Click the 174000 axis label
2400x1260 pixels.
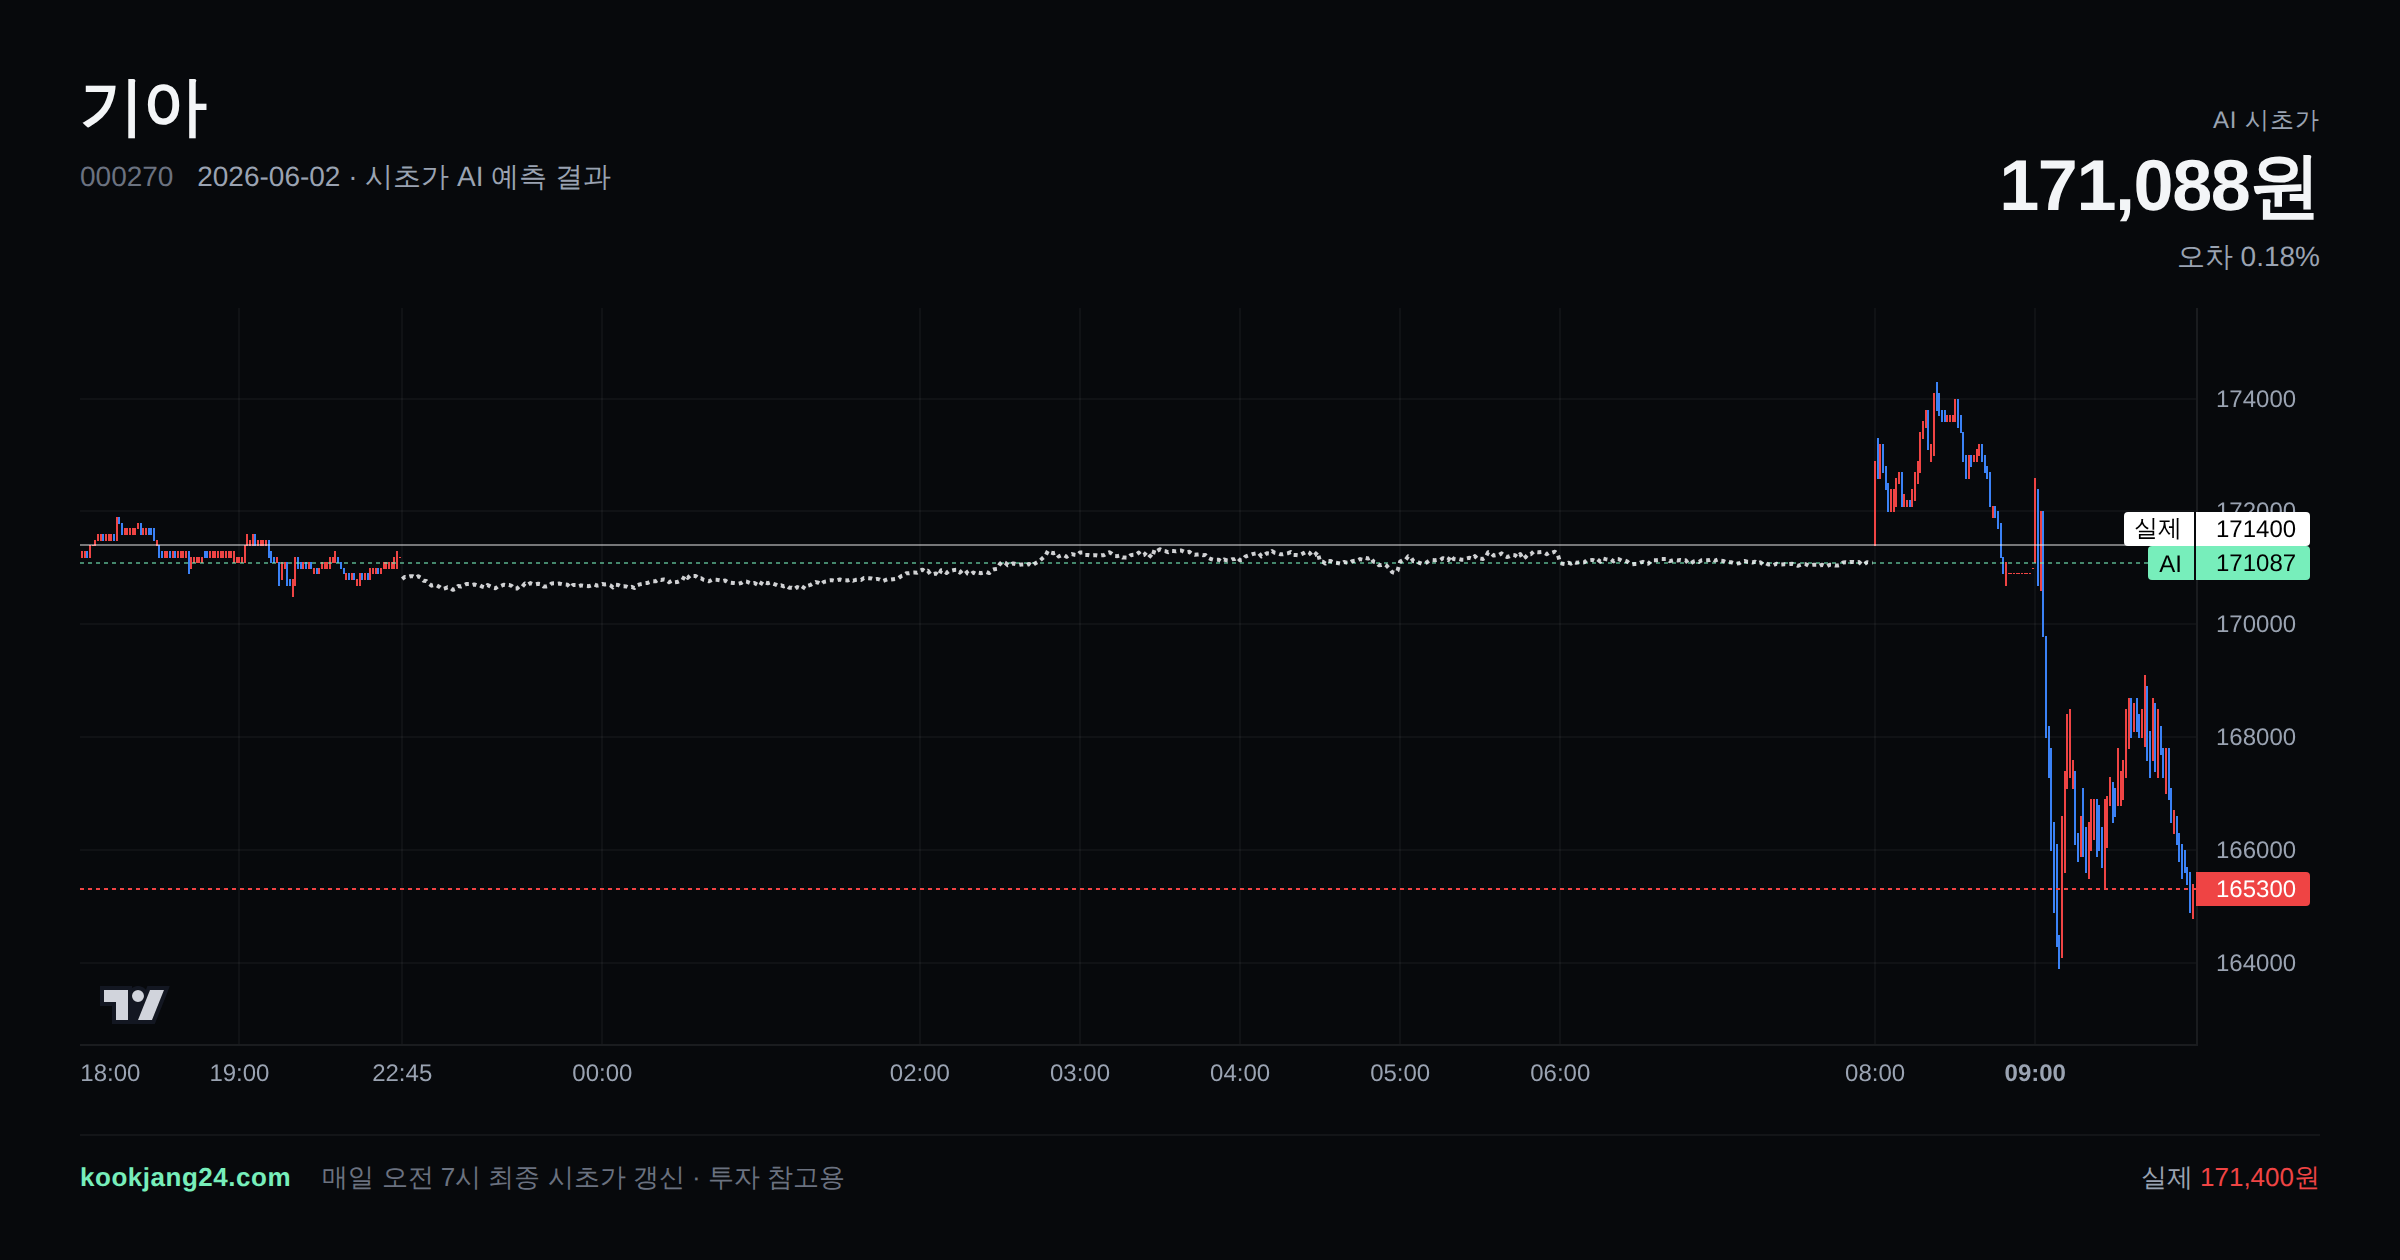(2256, 399)
